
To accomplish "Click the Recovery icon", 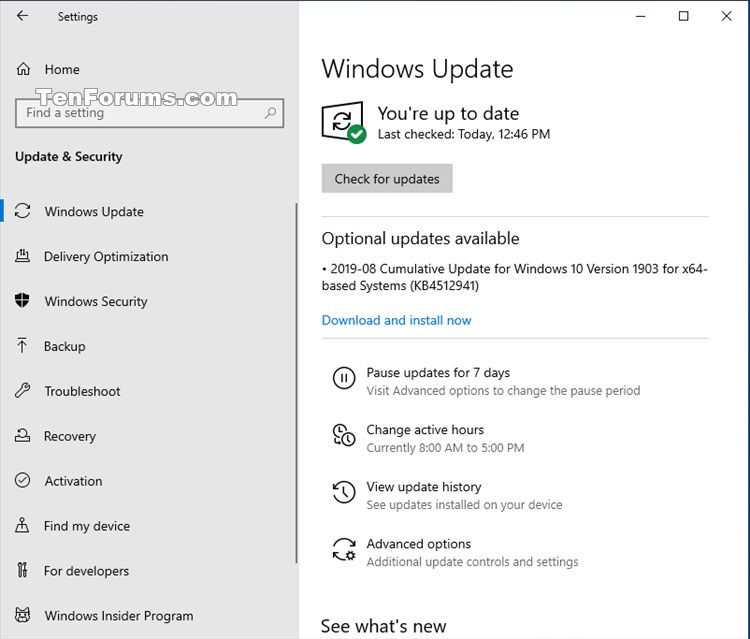I will [x=22, y=435].
